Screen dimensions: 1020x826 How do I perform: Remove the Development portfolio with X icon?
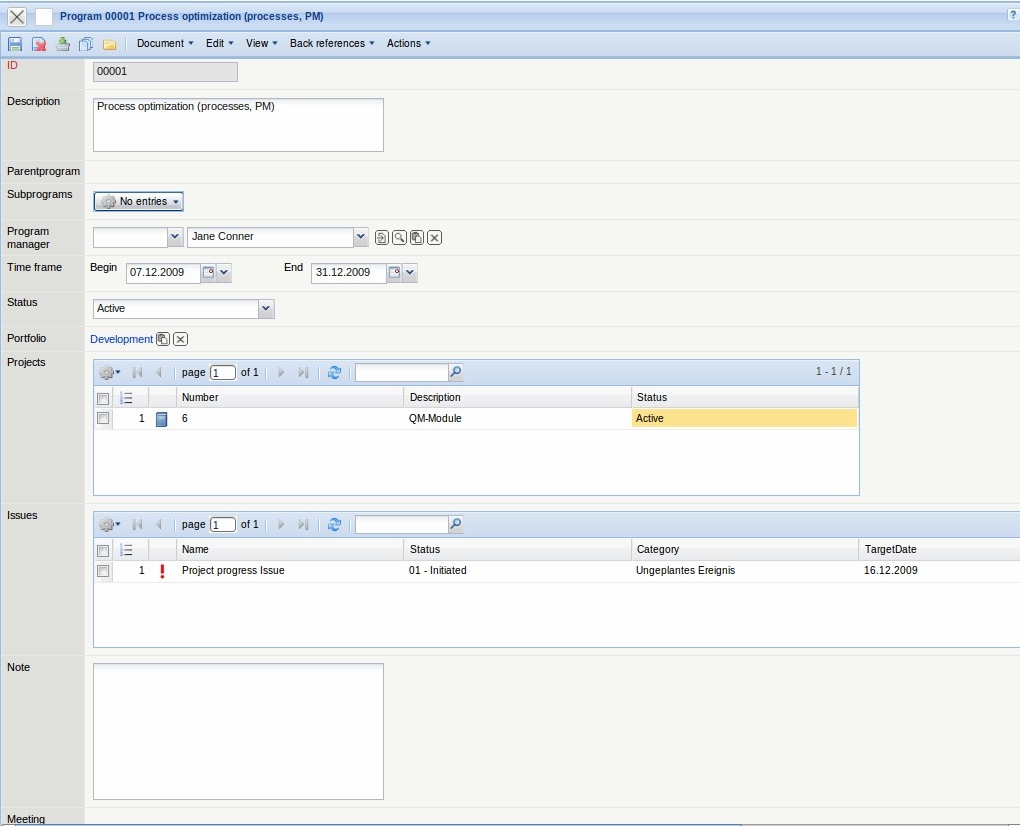pyautogui.click(x=181, y=339)
